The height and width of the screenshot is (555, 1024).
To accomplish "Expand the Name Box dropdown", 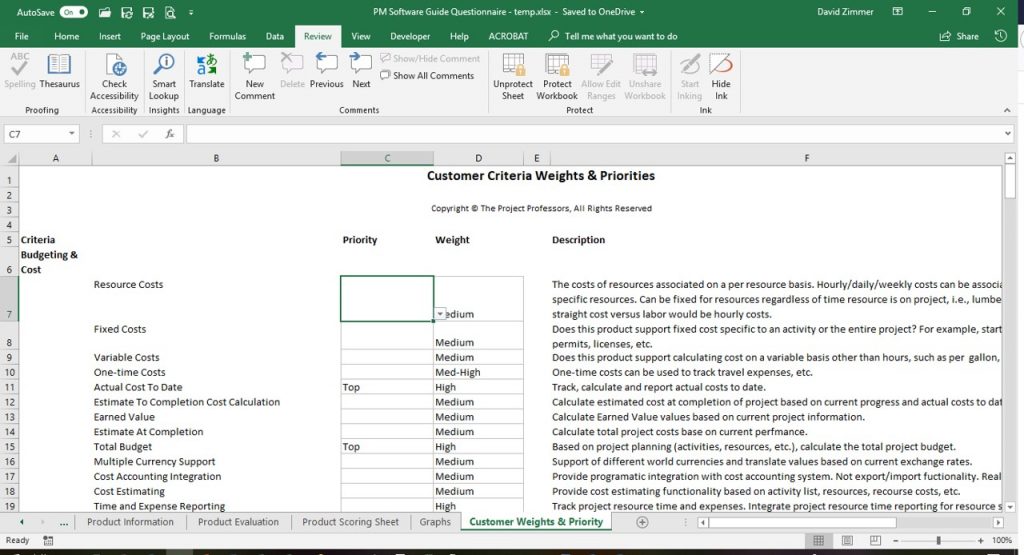I will pos(72,134).
